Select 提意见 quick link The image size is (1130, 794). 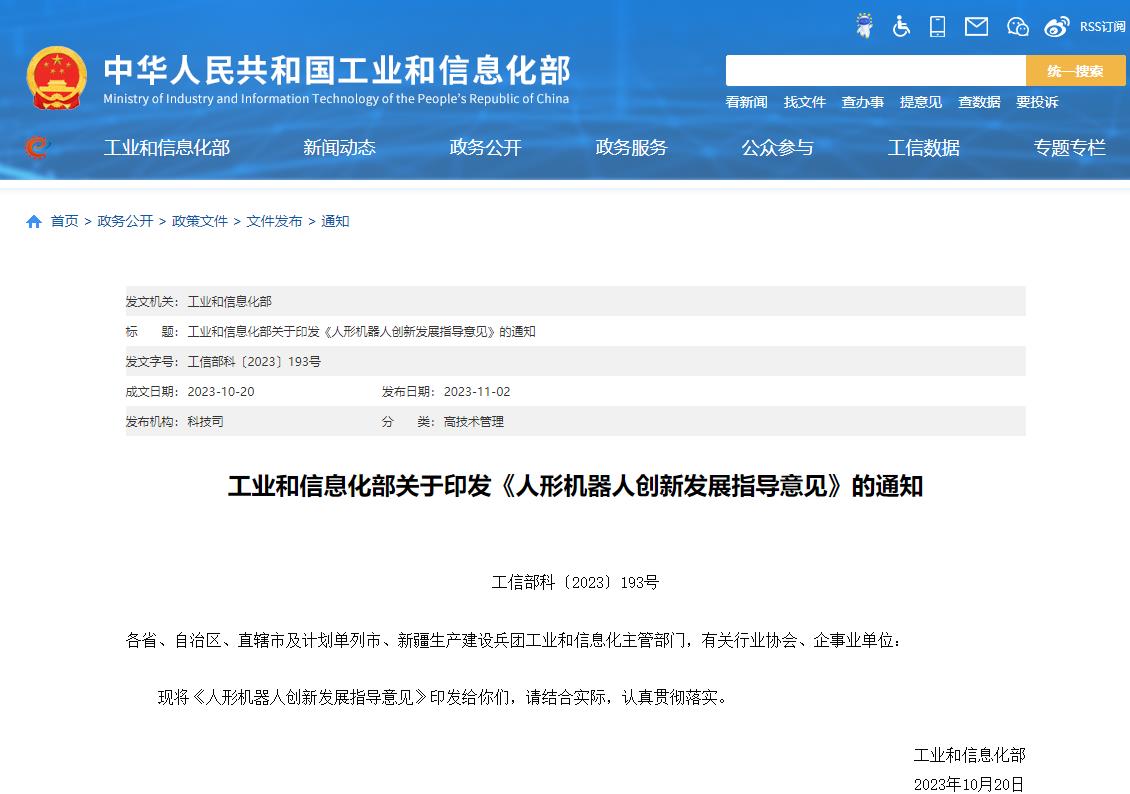[x=920, y=102]
